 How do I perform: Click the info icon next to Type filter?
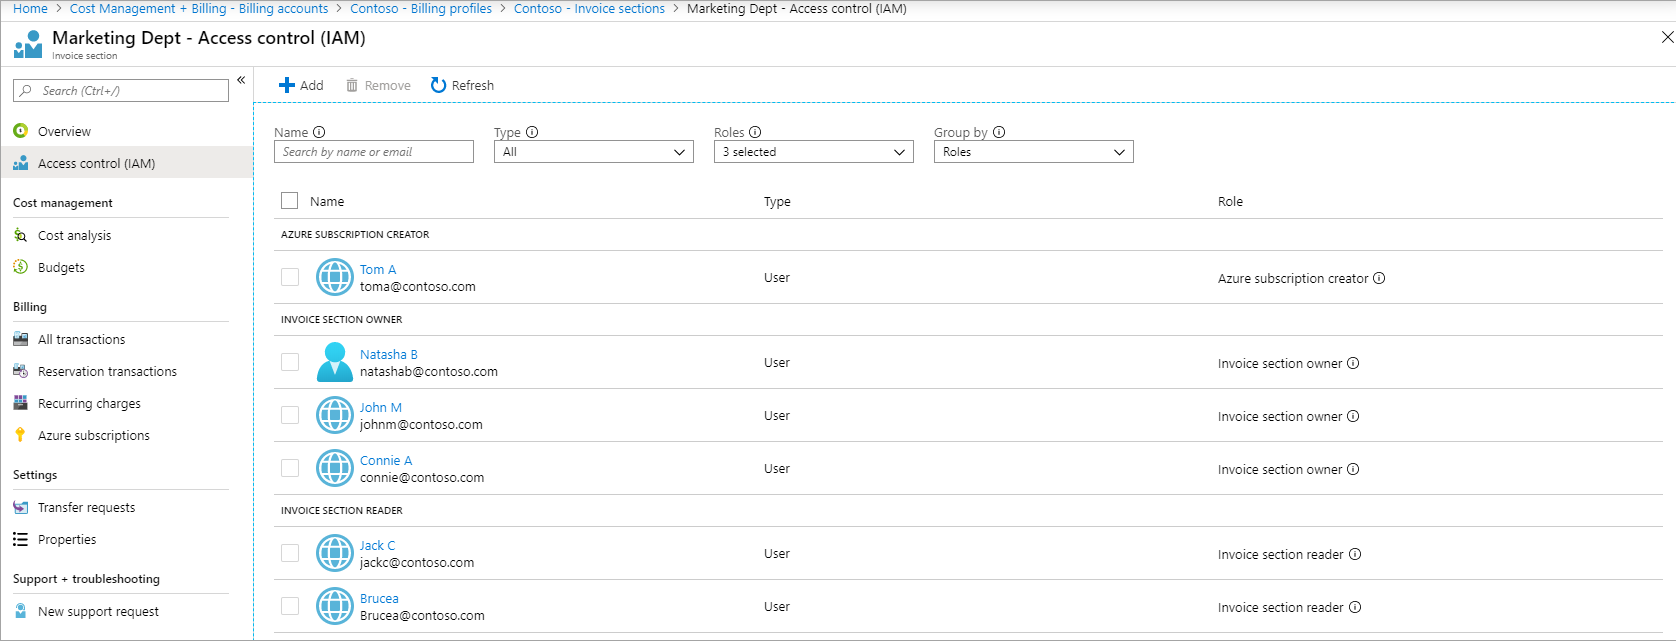[x=532, y=132]
